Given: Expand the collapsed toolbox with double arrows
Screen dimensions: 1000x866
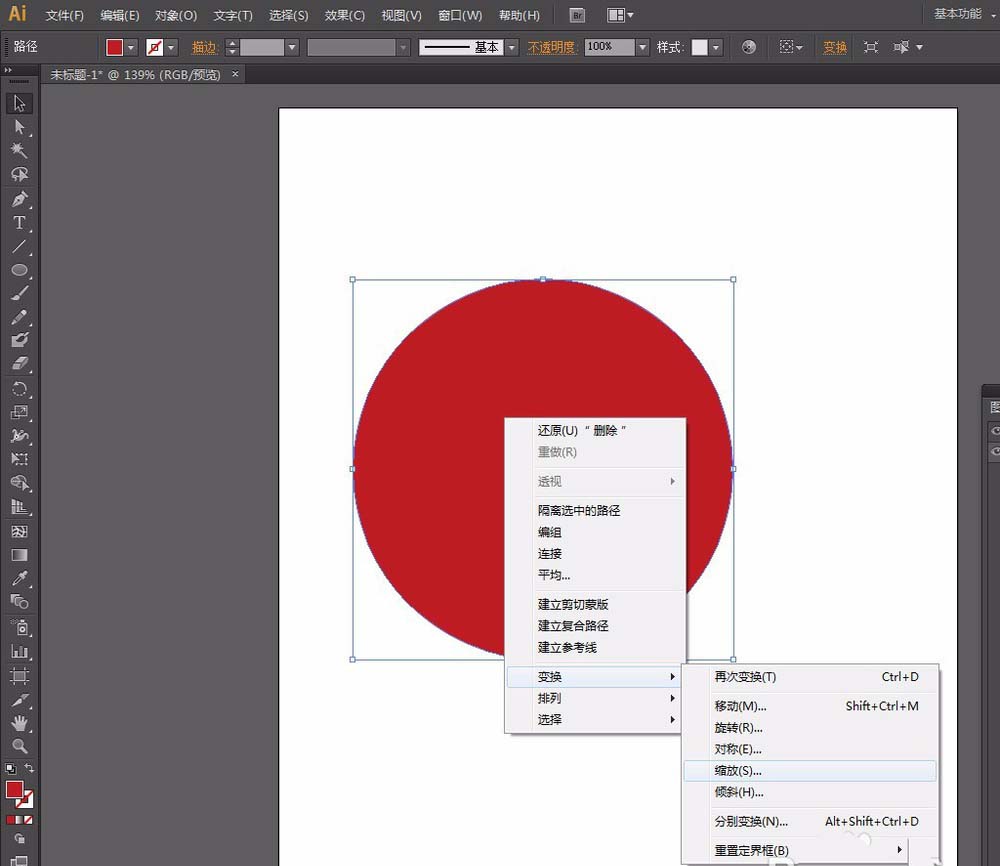Looking at the screenshot, I should (x=8, y=70).
